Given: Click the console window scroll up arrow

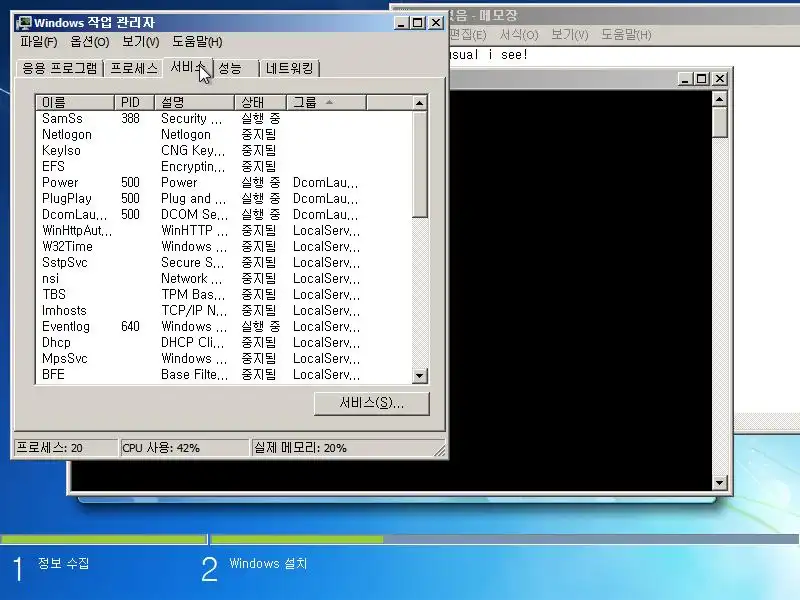Looking at the screenshot, I should (719, 99).
